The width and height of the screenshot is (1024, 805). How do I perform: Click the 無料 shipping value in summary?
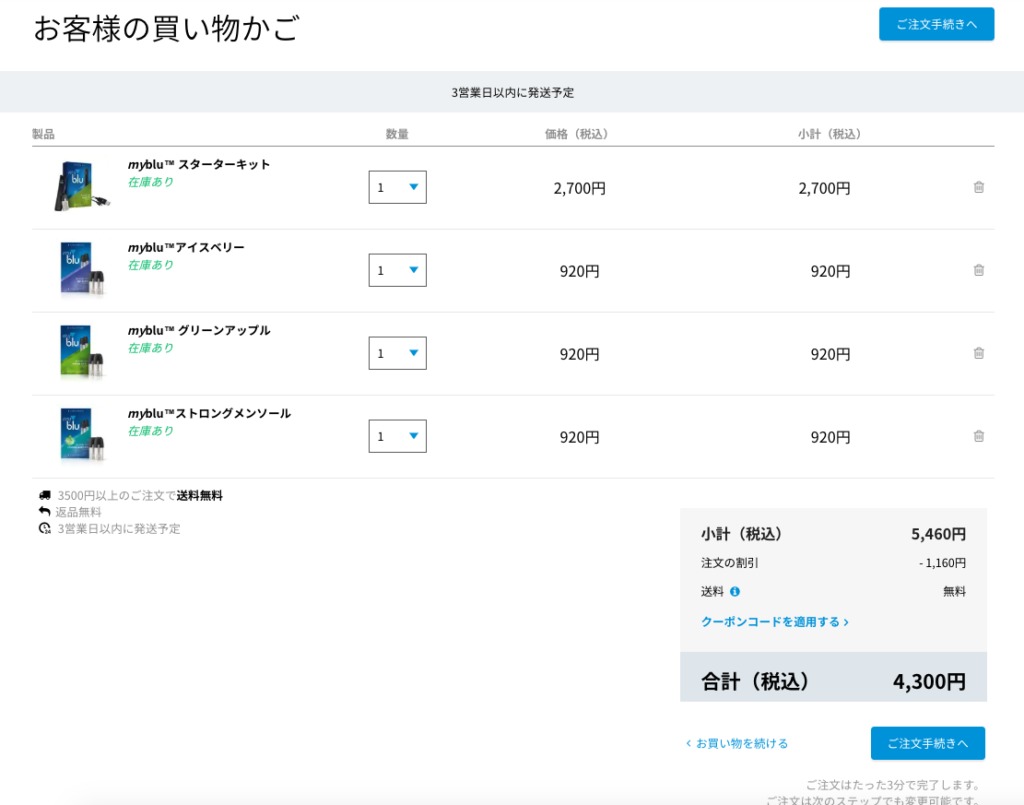[954, 592]
